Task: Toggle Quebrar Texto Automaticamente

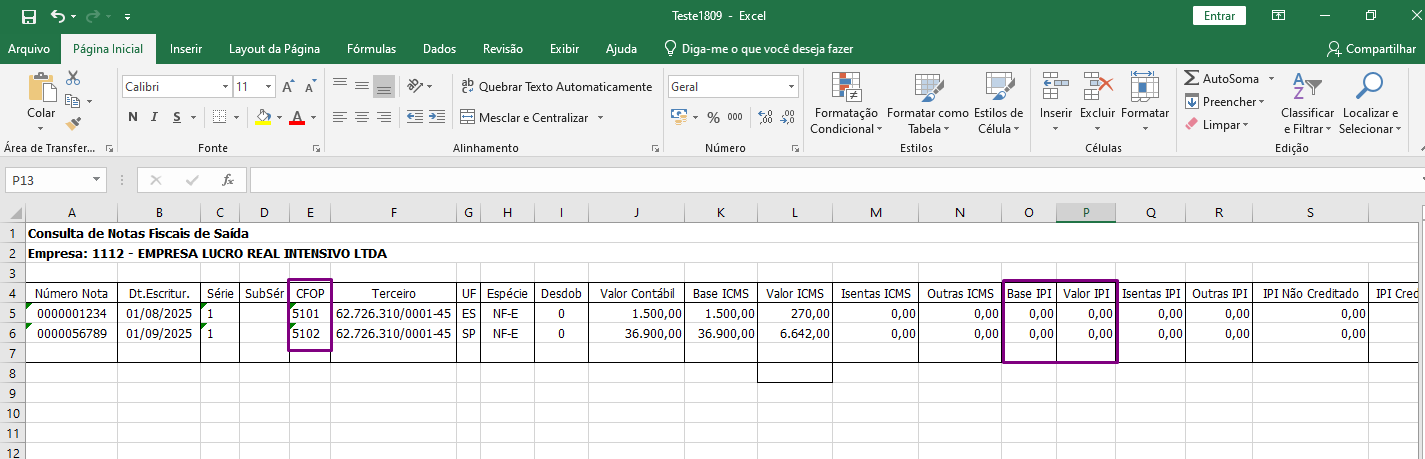Action: 556,87
